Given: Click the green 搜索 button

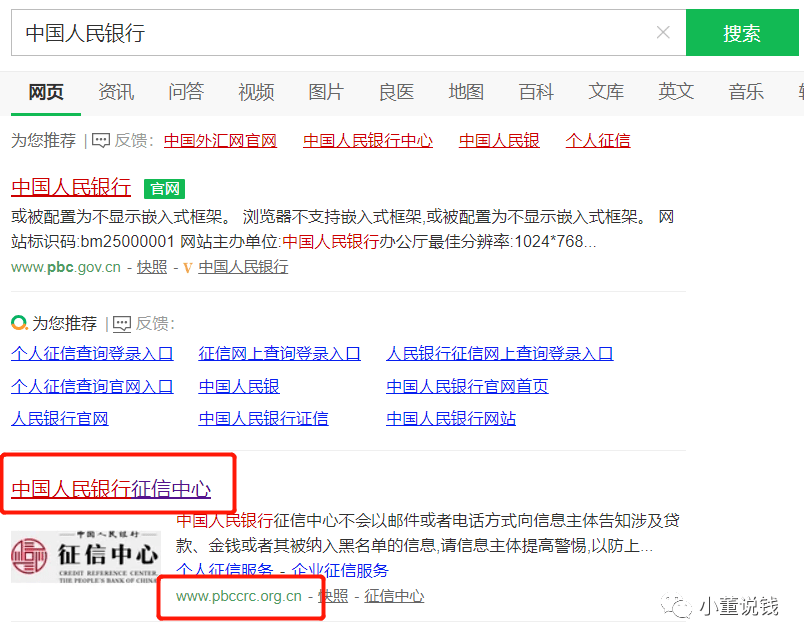Looking at the screenshot, I should pyautogui.click(x=742, y=33).
